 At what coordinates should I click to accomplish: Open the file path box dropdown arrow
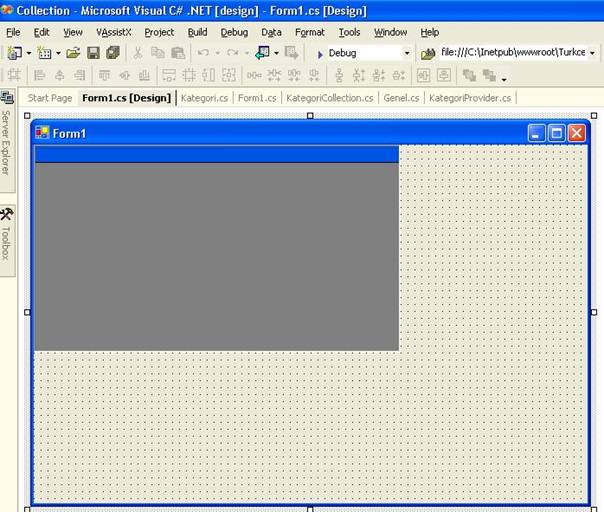(592, 53)
